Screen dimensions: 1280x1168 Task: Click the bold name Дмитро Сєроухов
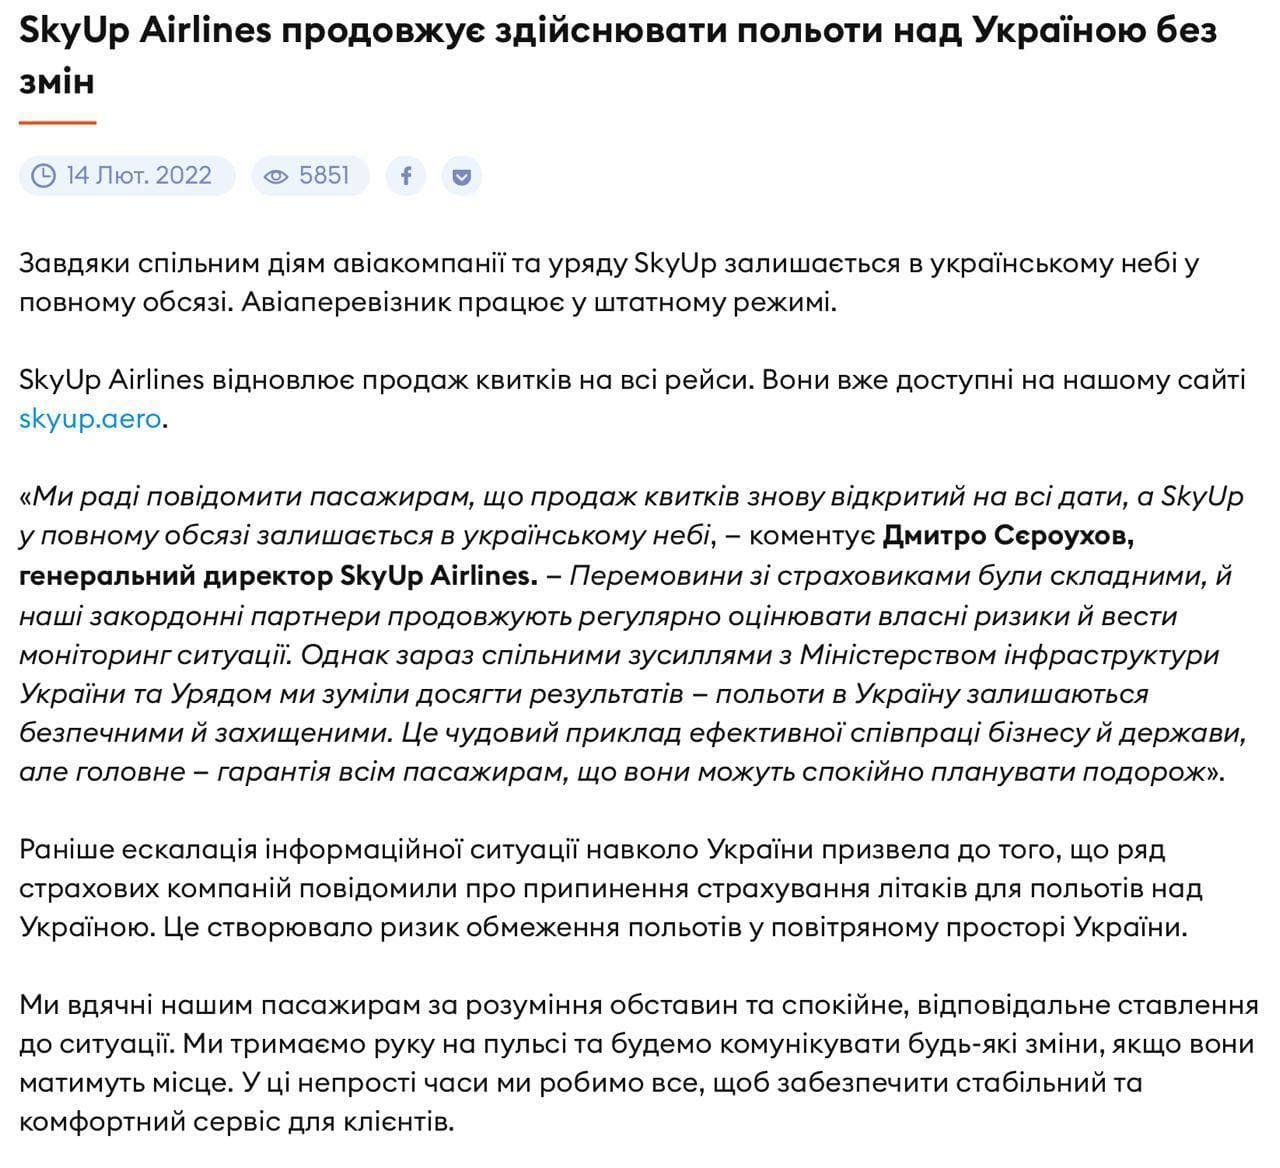[1008, 536]
